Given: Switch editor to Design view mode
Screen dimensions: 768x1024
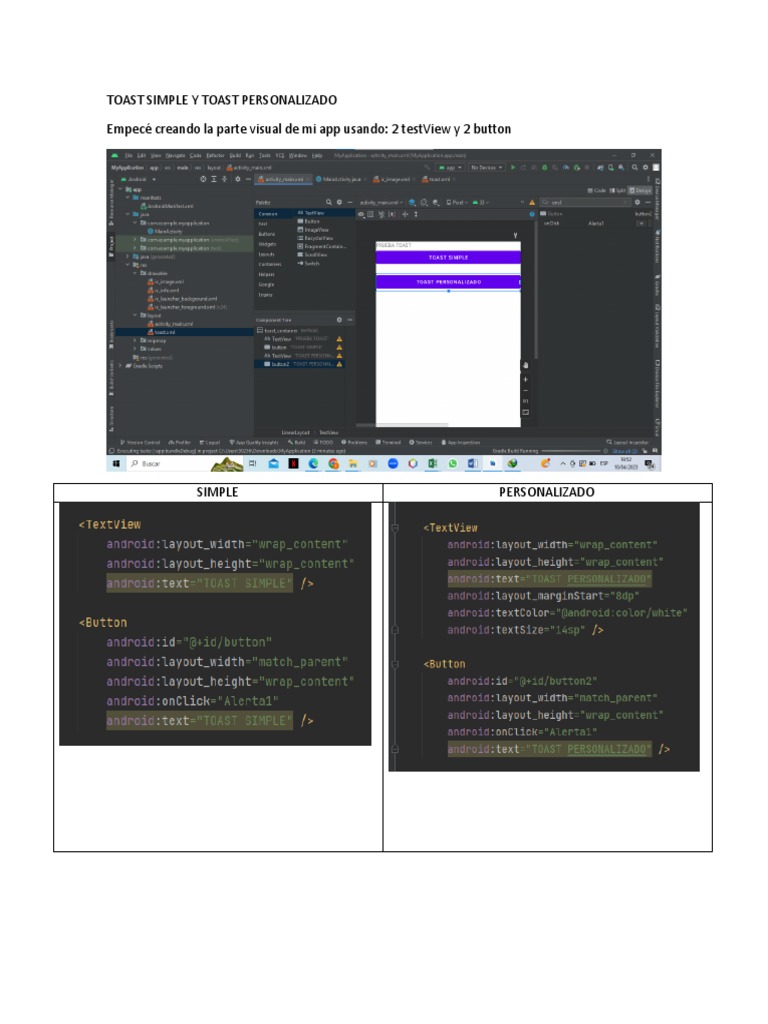Looking at the screenshot, I should (640, 190).
